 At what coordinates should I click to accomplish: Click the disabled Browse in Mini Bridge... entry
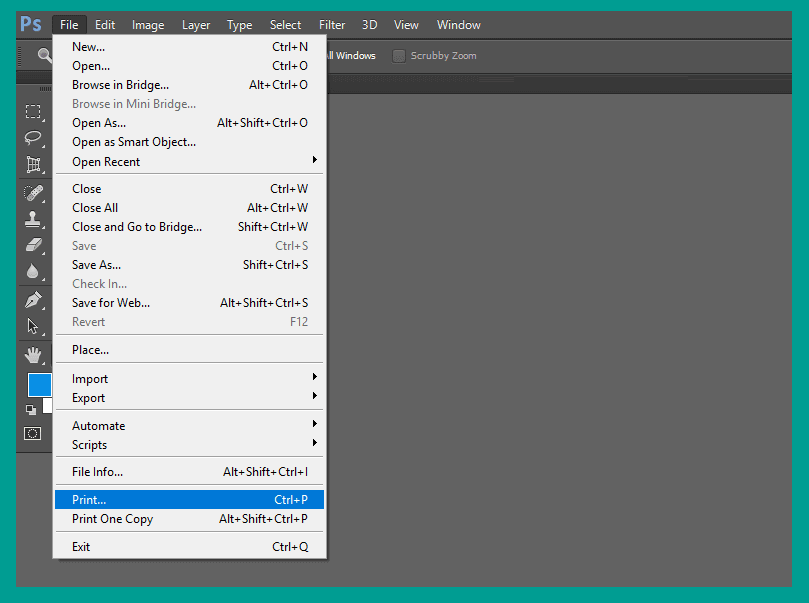coord(189,104)
